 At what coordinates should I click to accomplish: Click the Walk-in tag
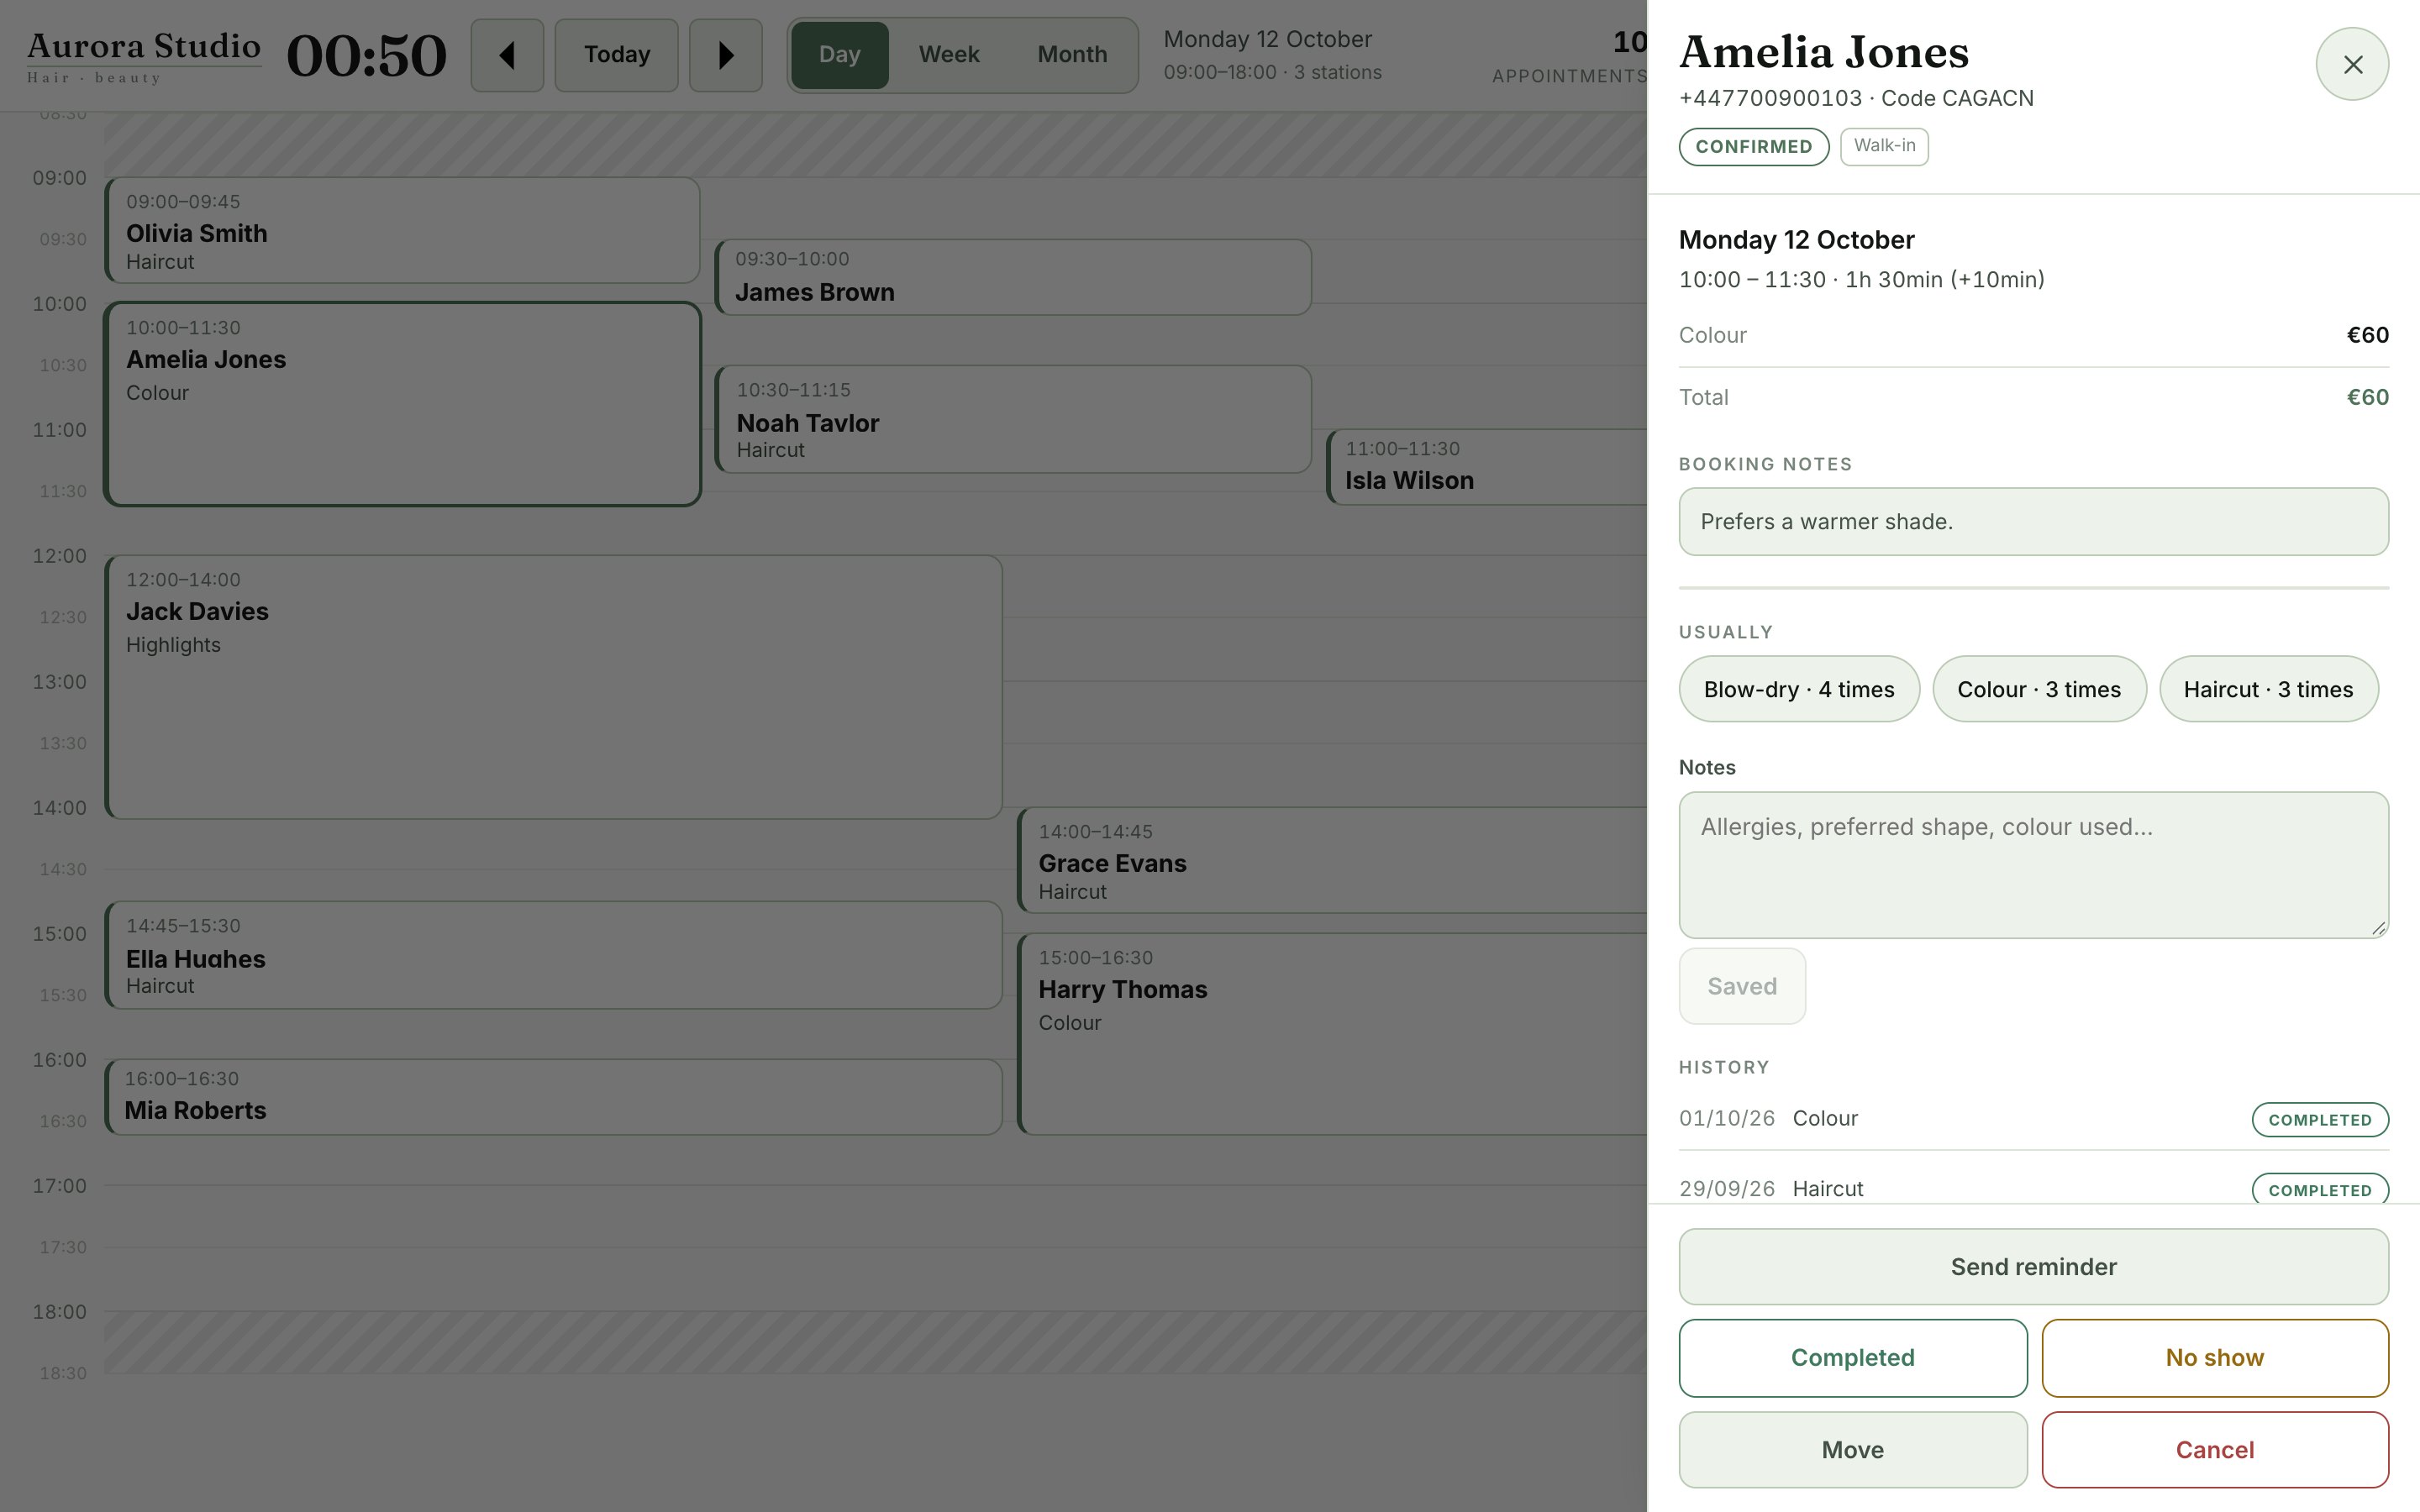coord(1884,146)
